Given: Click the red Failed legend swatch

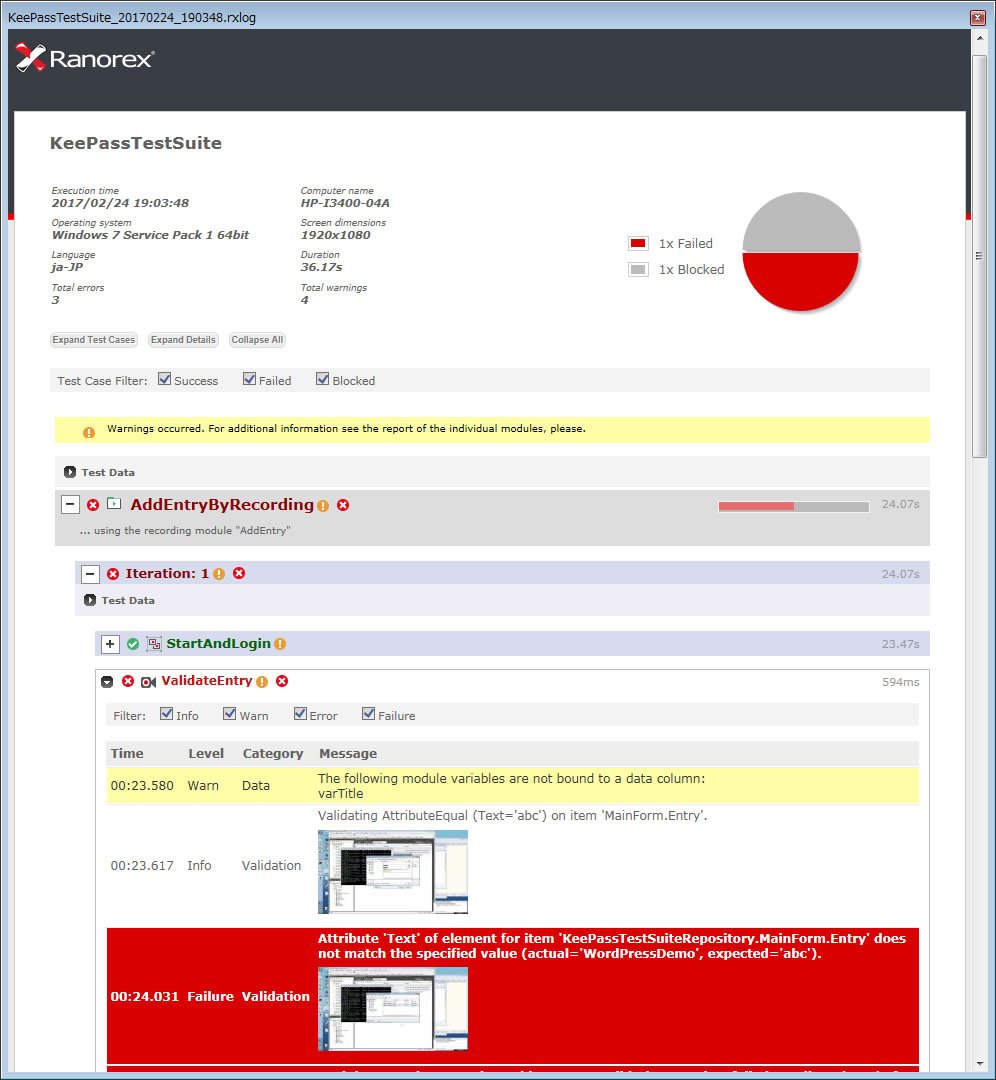Looking at the screenshot, I should pos(639,243).
